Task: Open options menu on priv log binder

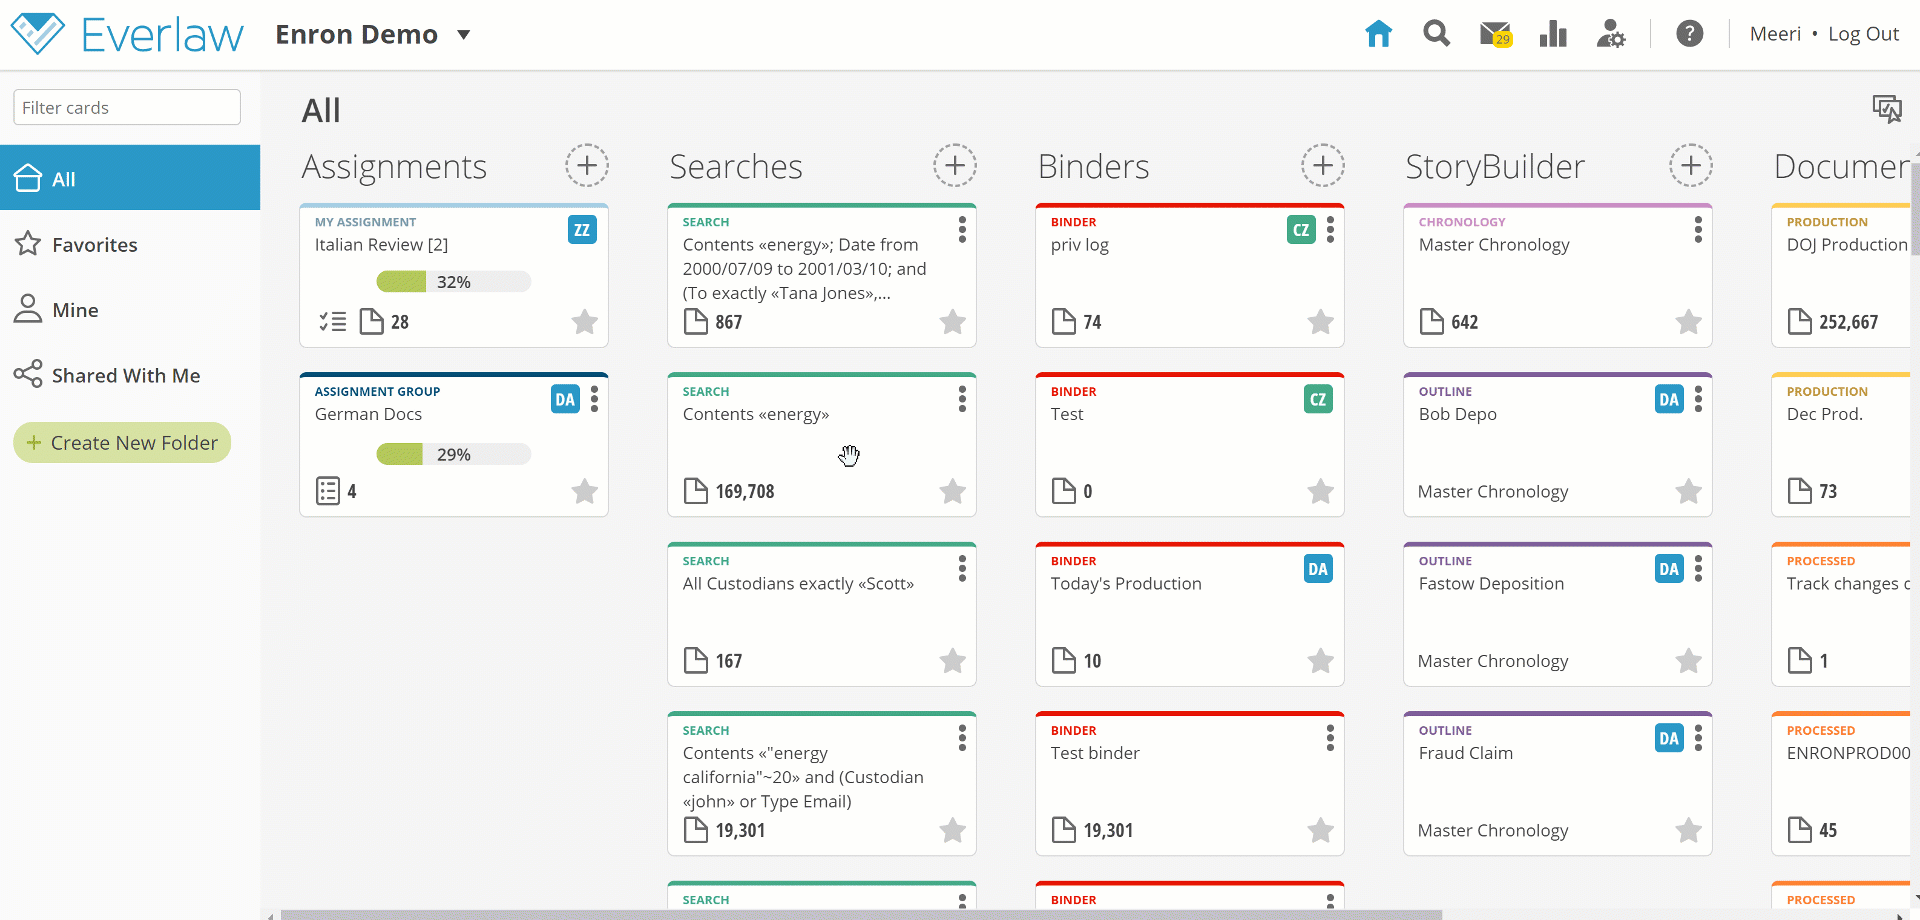Action: (x=1330, y=230)
